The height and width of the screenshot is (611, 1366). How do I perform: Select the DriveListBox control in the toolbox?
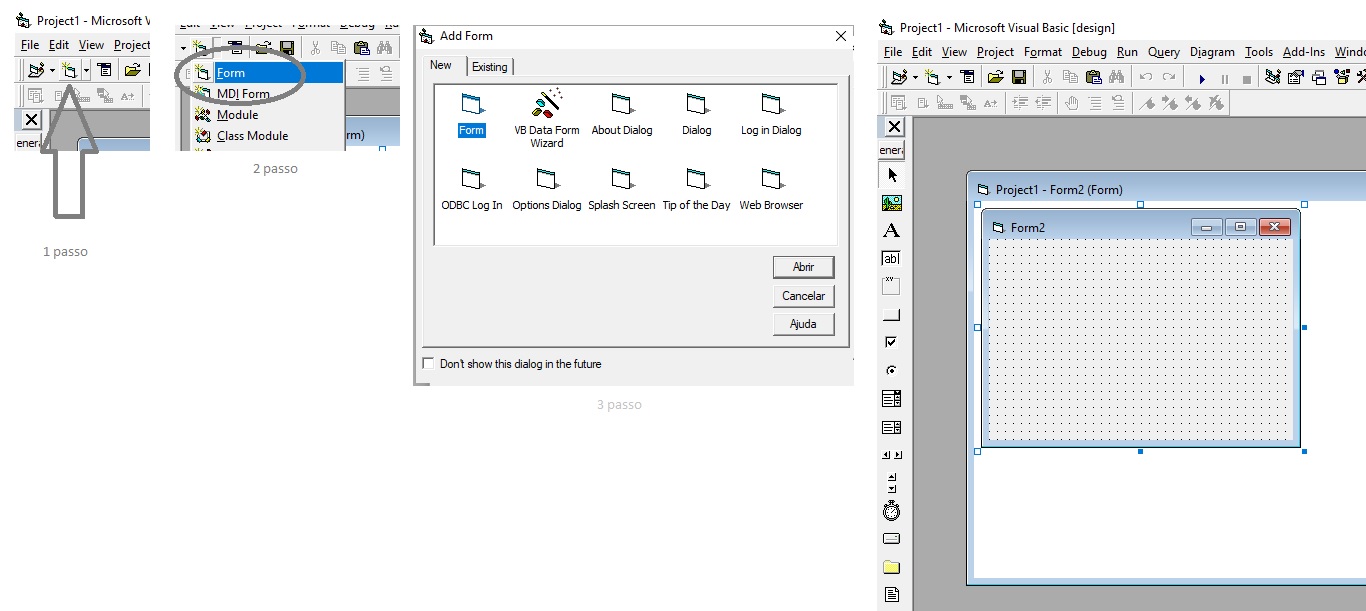click(891, 539)
